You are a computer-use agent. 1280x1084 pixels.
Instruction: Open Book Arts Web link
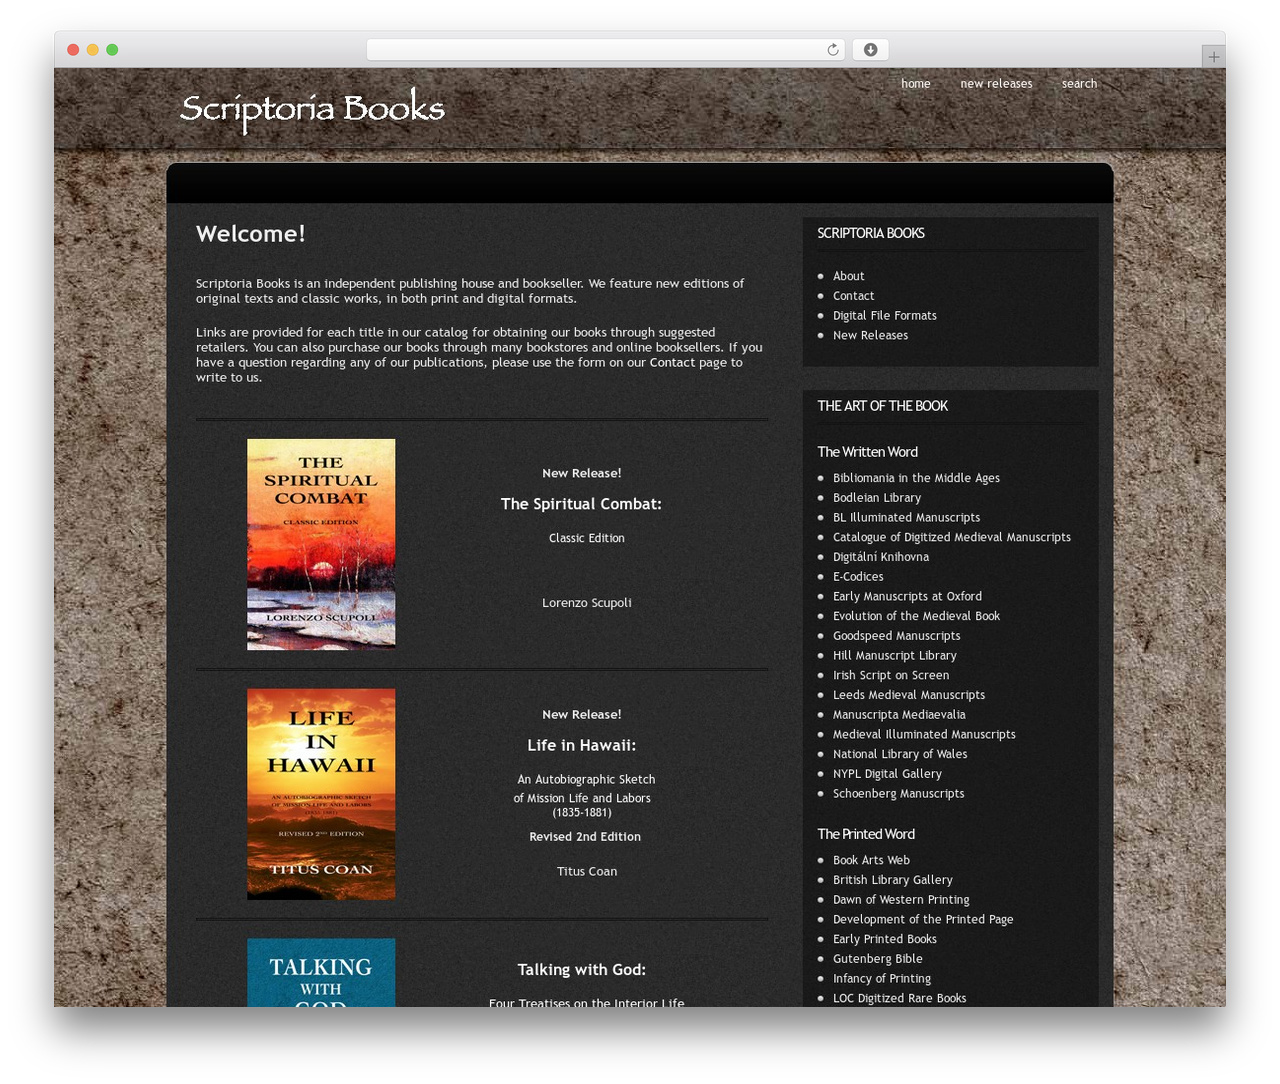[871, 860]
